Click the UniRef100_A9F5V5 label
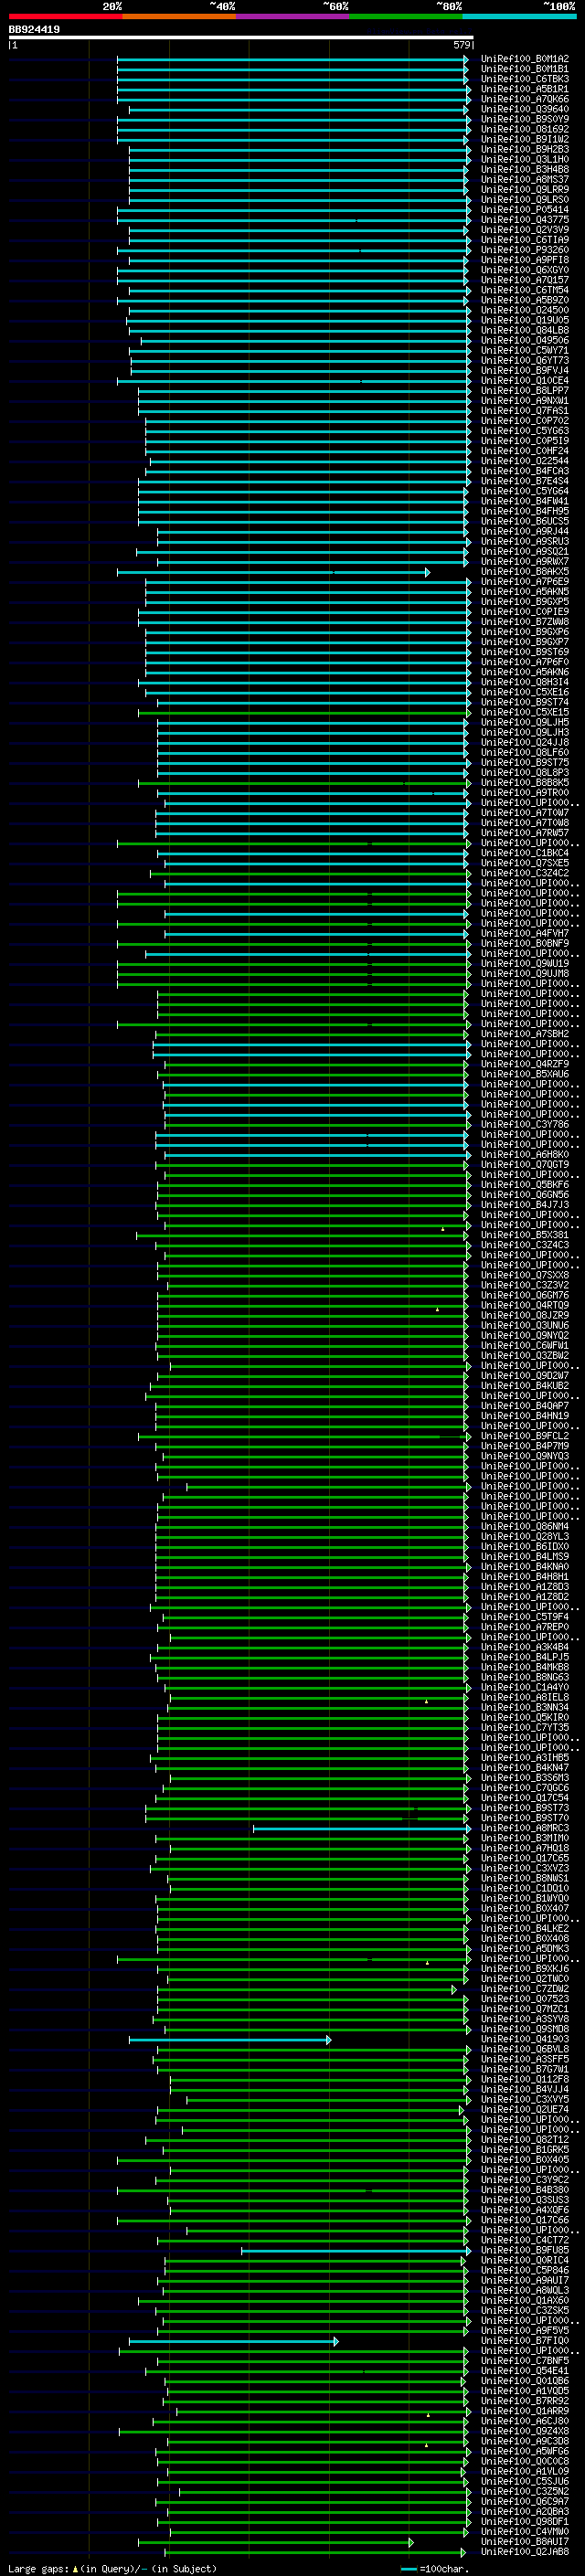Screen dimensions: 585x2576 click(x=525, y=2331)
